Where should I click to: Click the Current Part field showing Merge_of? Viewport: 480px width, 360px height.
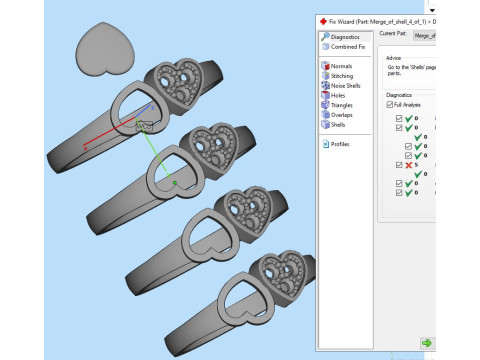point(425,35)
